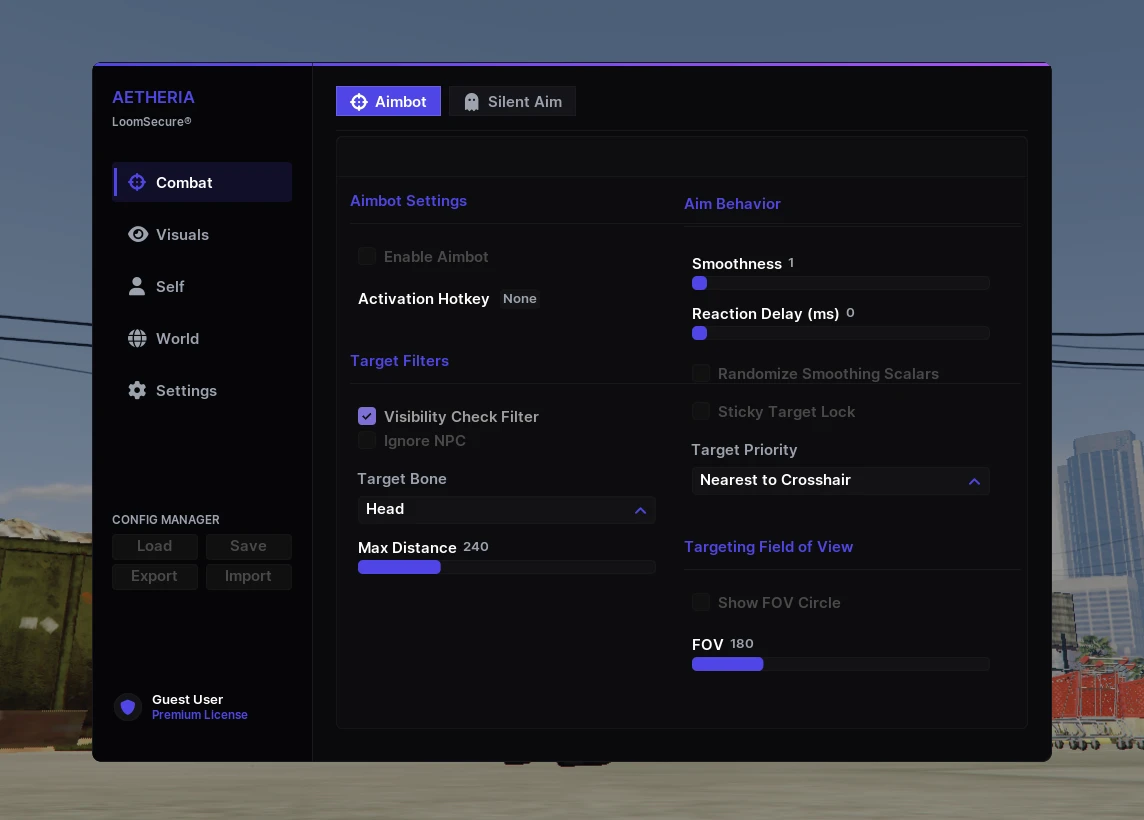Select the Self person icon
The image size is (1144, 820).
coord(136,286)
